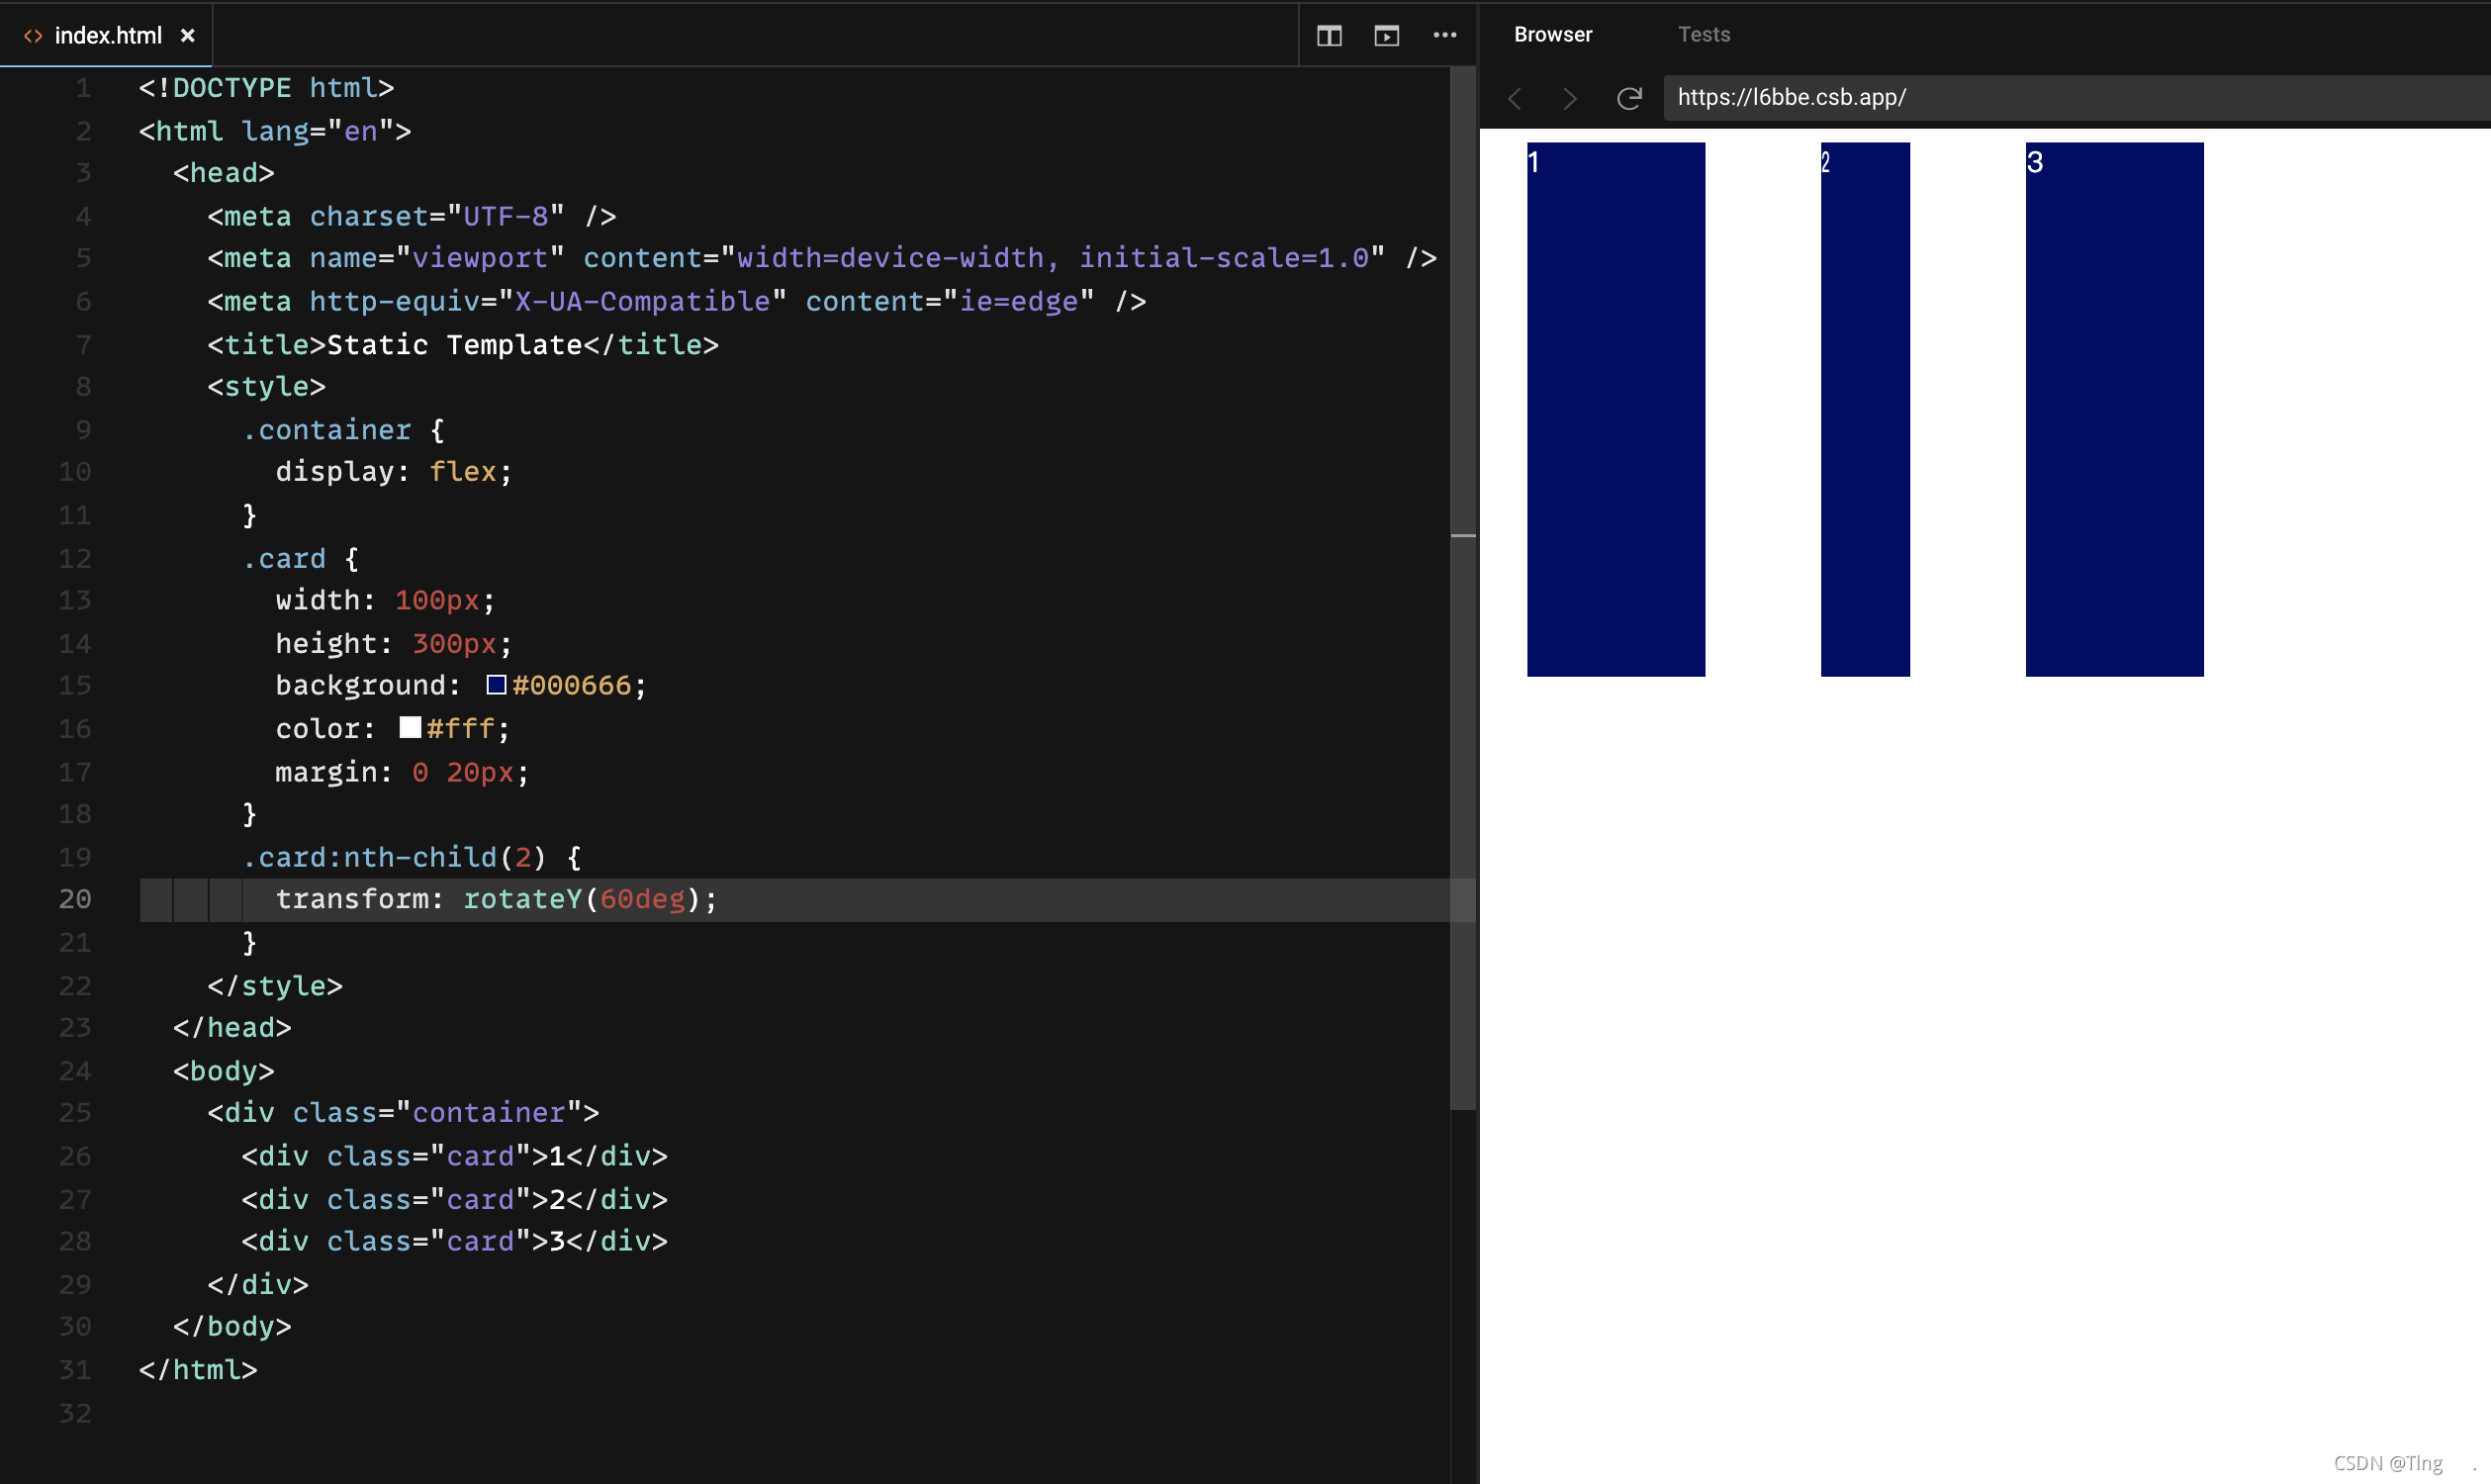Select the index.html editor tab

click(108, 36)
